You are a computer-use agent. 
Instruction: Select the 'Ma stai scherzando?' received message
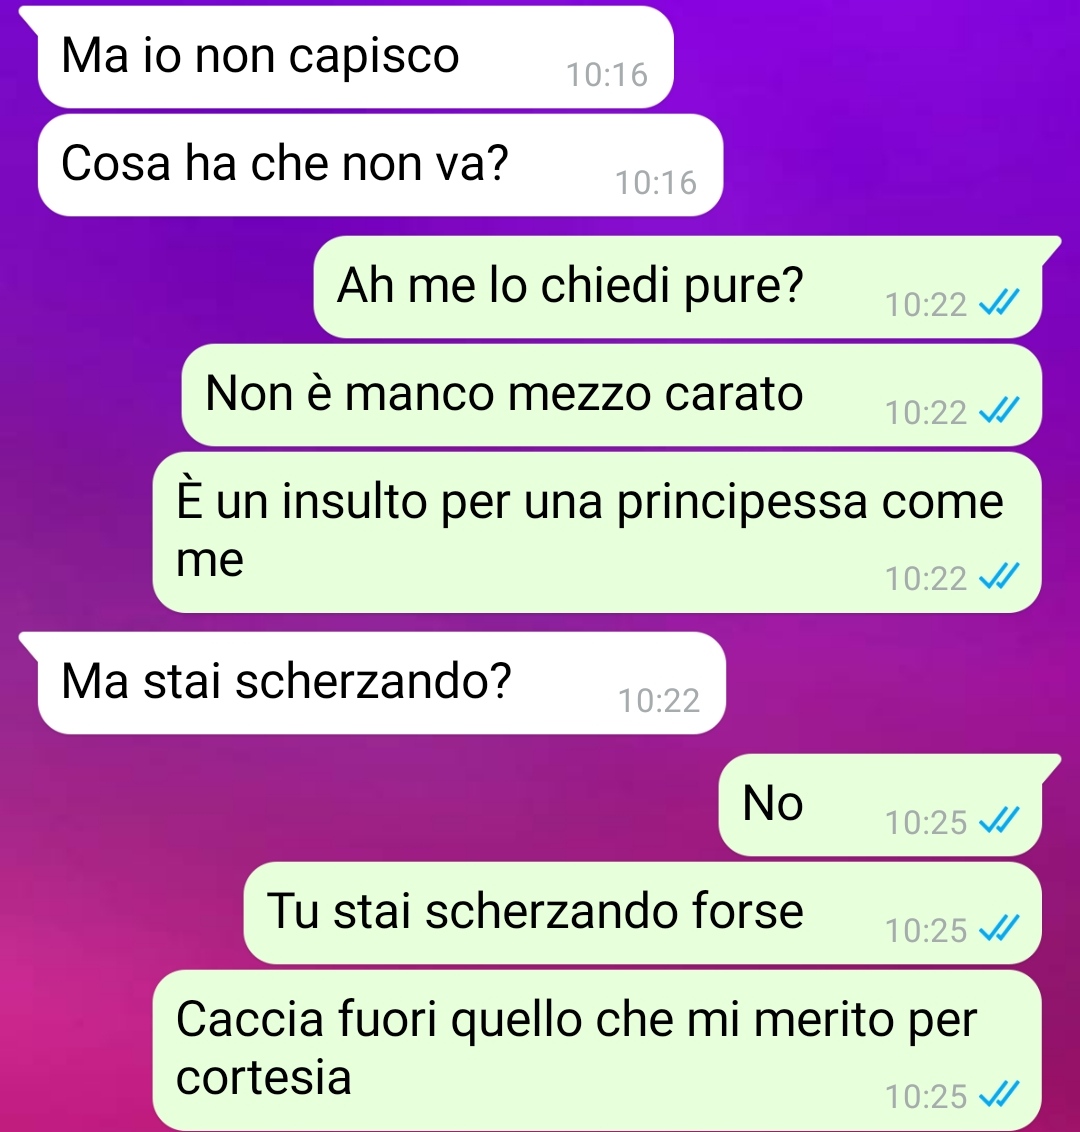click(x=382, y=683)
